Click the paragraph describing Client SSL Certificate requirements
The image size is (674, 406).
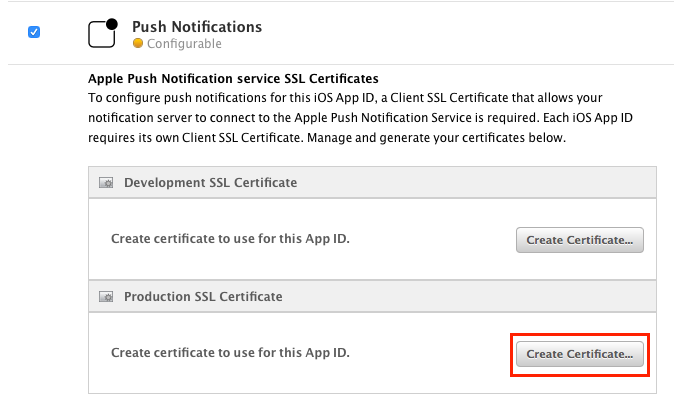[360, 118]
